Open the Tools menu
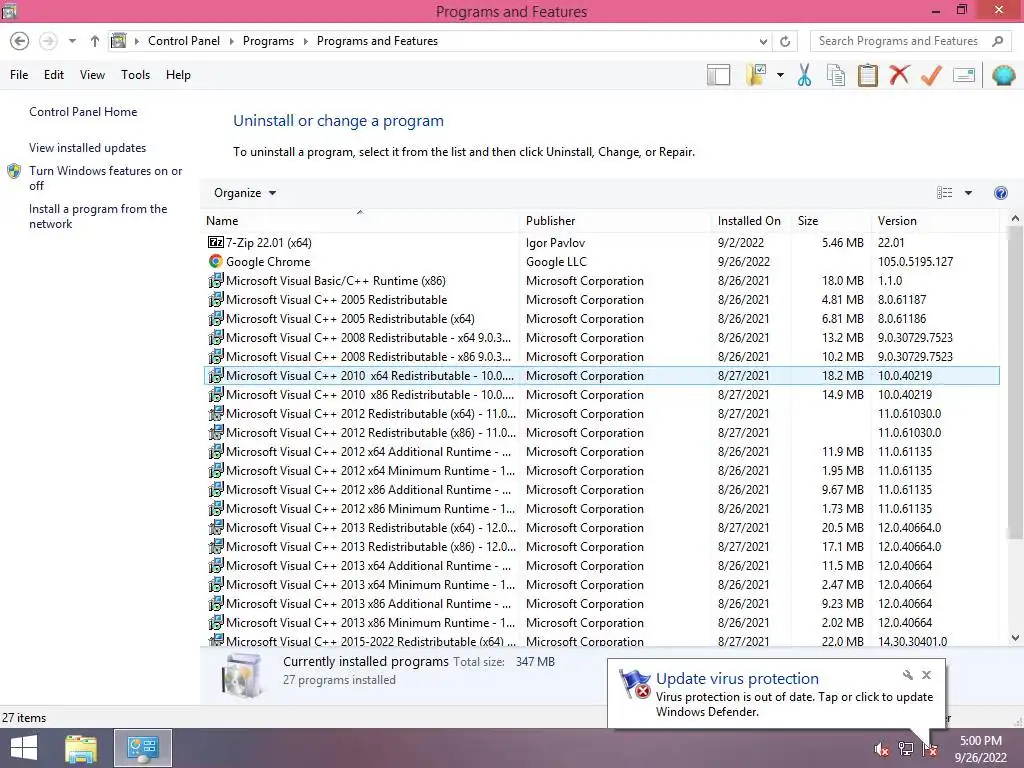Viewport: 1024px width, 768px height. pos(135,75)
